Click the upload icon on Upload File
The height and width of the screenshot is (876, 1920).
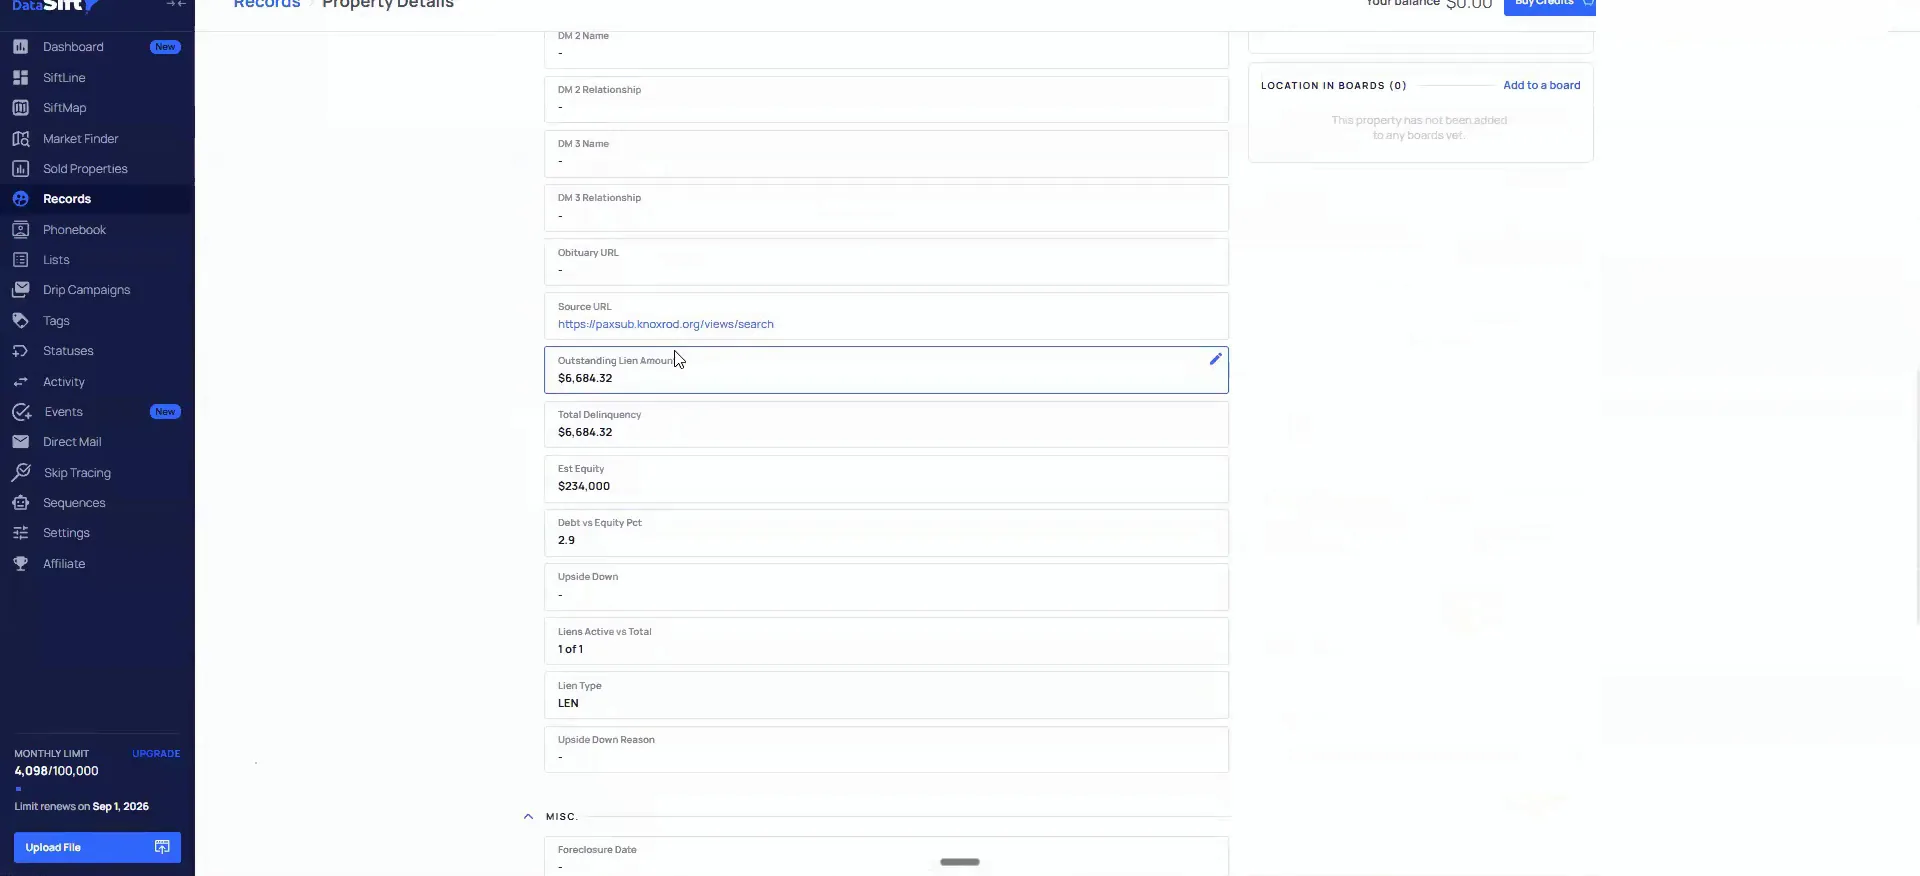tap(162, 847)
